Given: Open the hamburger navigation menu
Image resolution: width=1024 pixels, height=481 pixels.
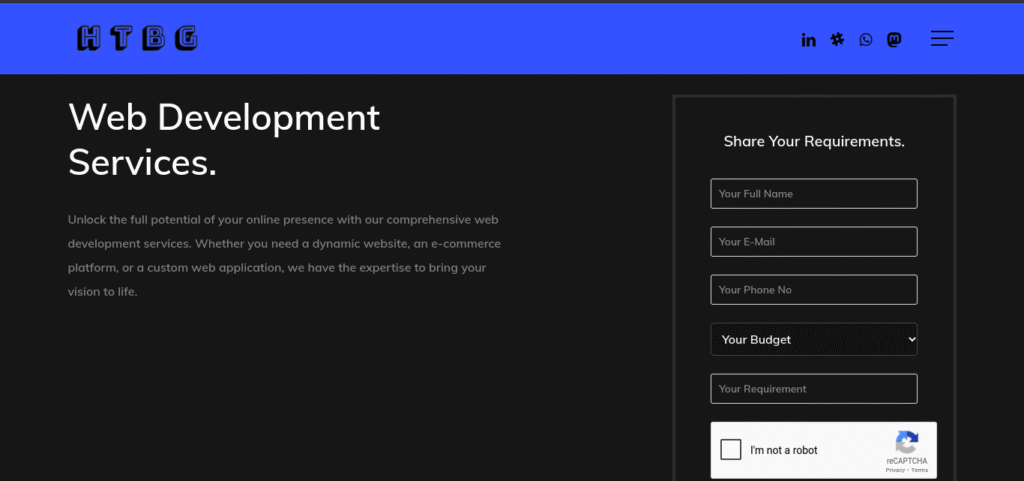Looking at the screenshot, I should (941, 39).
